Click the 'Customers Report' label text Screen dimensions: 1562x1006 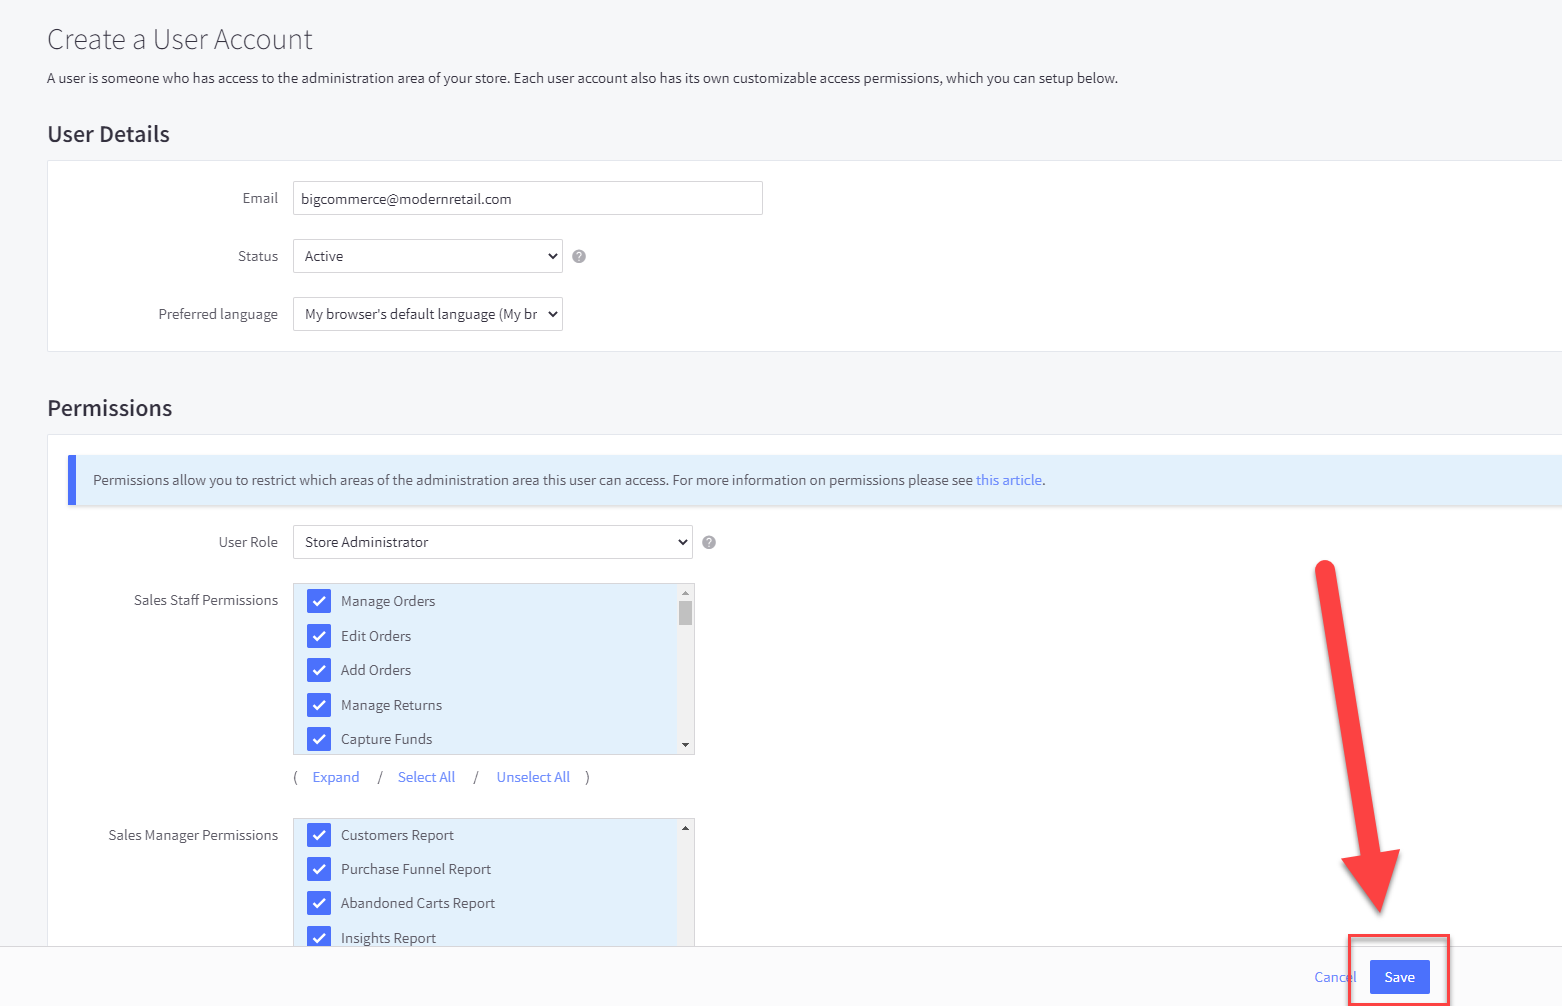click(x=397, y=835)
